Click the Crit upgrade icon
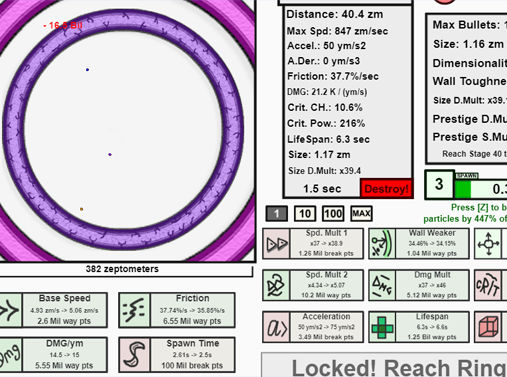The width and height of the screenshot is (507, 377). [x=488, y=285]
